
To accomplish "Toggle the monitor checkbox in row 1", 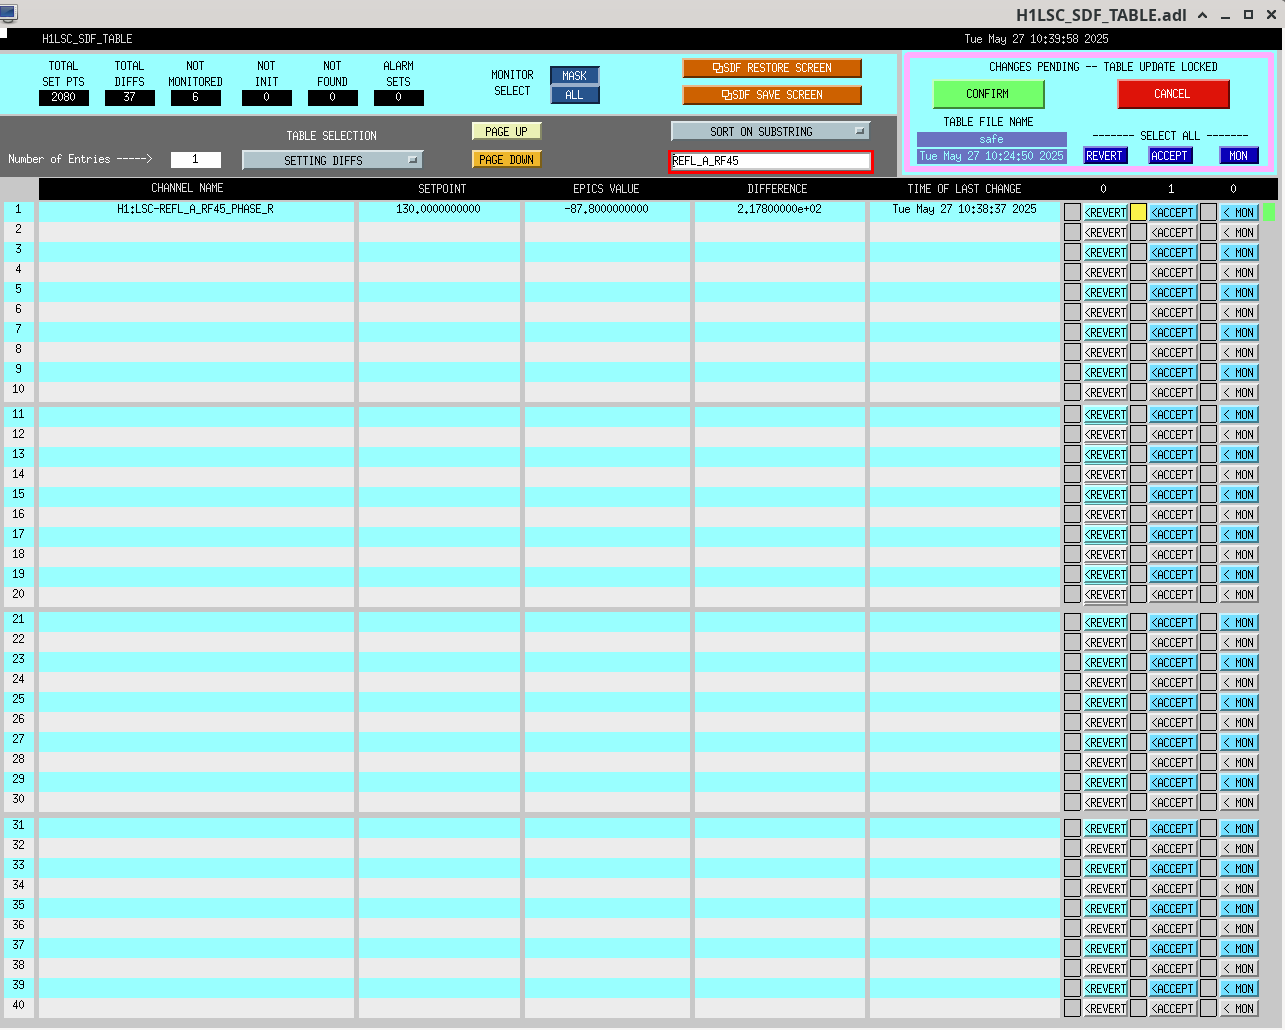I will [1208, 212].
